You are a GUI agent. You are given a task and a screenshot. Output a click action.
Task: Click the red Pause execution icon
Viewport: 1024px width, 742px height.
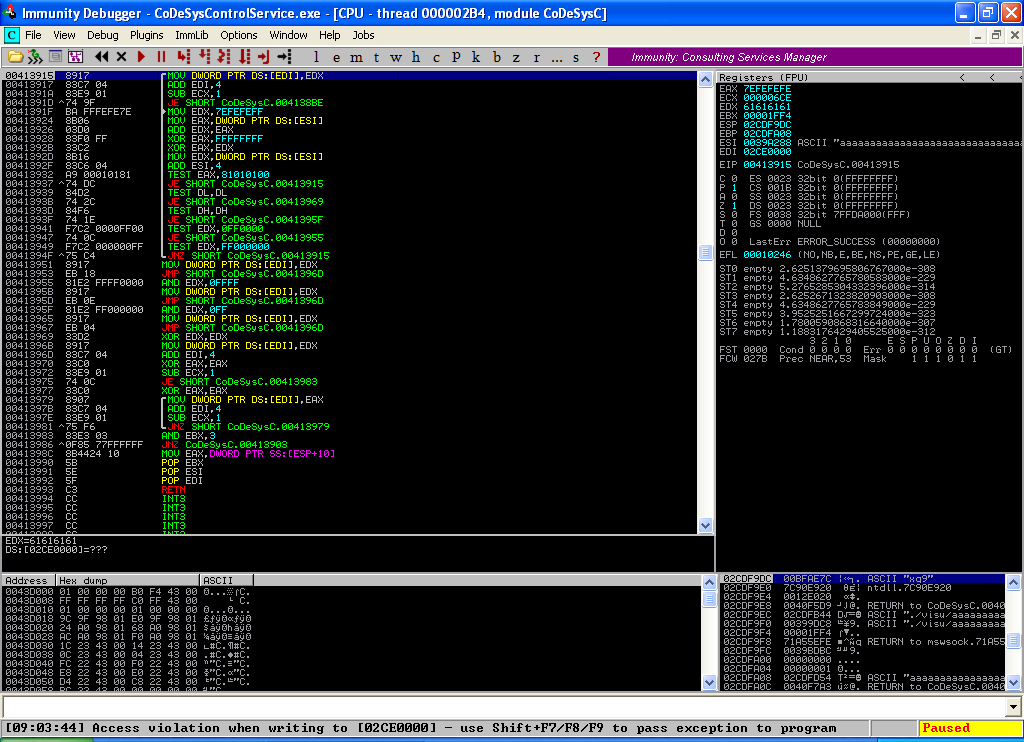(x=161, y=57)
